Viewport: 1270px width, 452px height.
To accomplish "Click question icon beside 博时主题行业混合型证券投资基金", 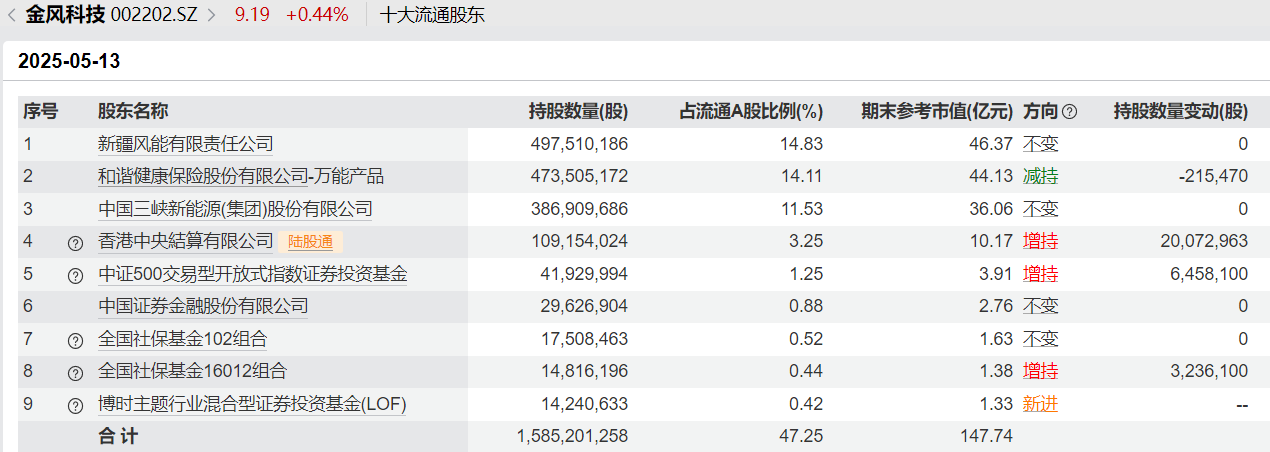I will pyautogui.click(x=75, y=406).
